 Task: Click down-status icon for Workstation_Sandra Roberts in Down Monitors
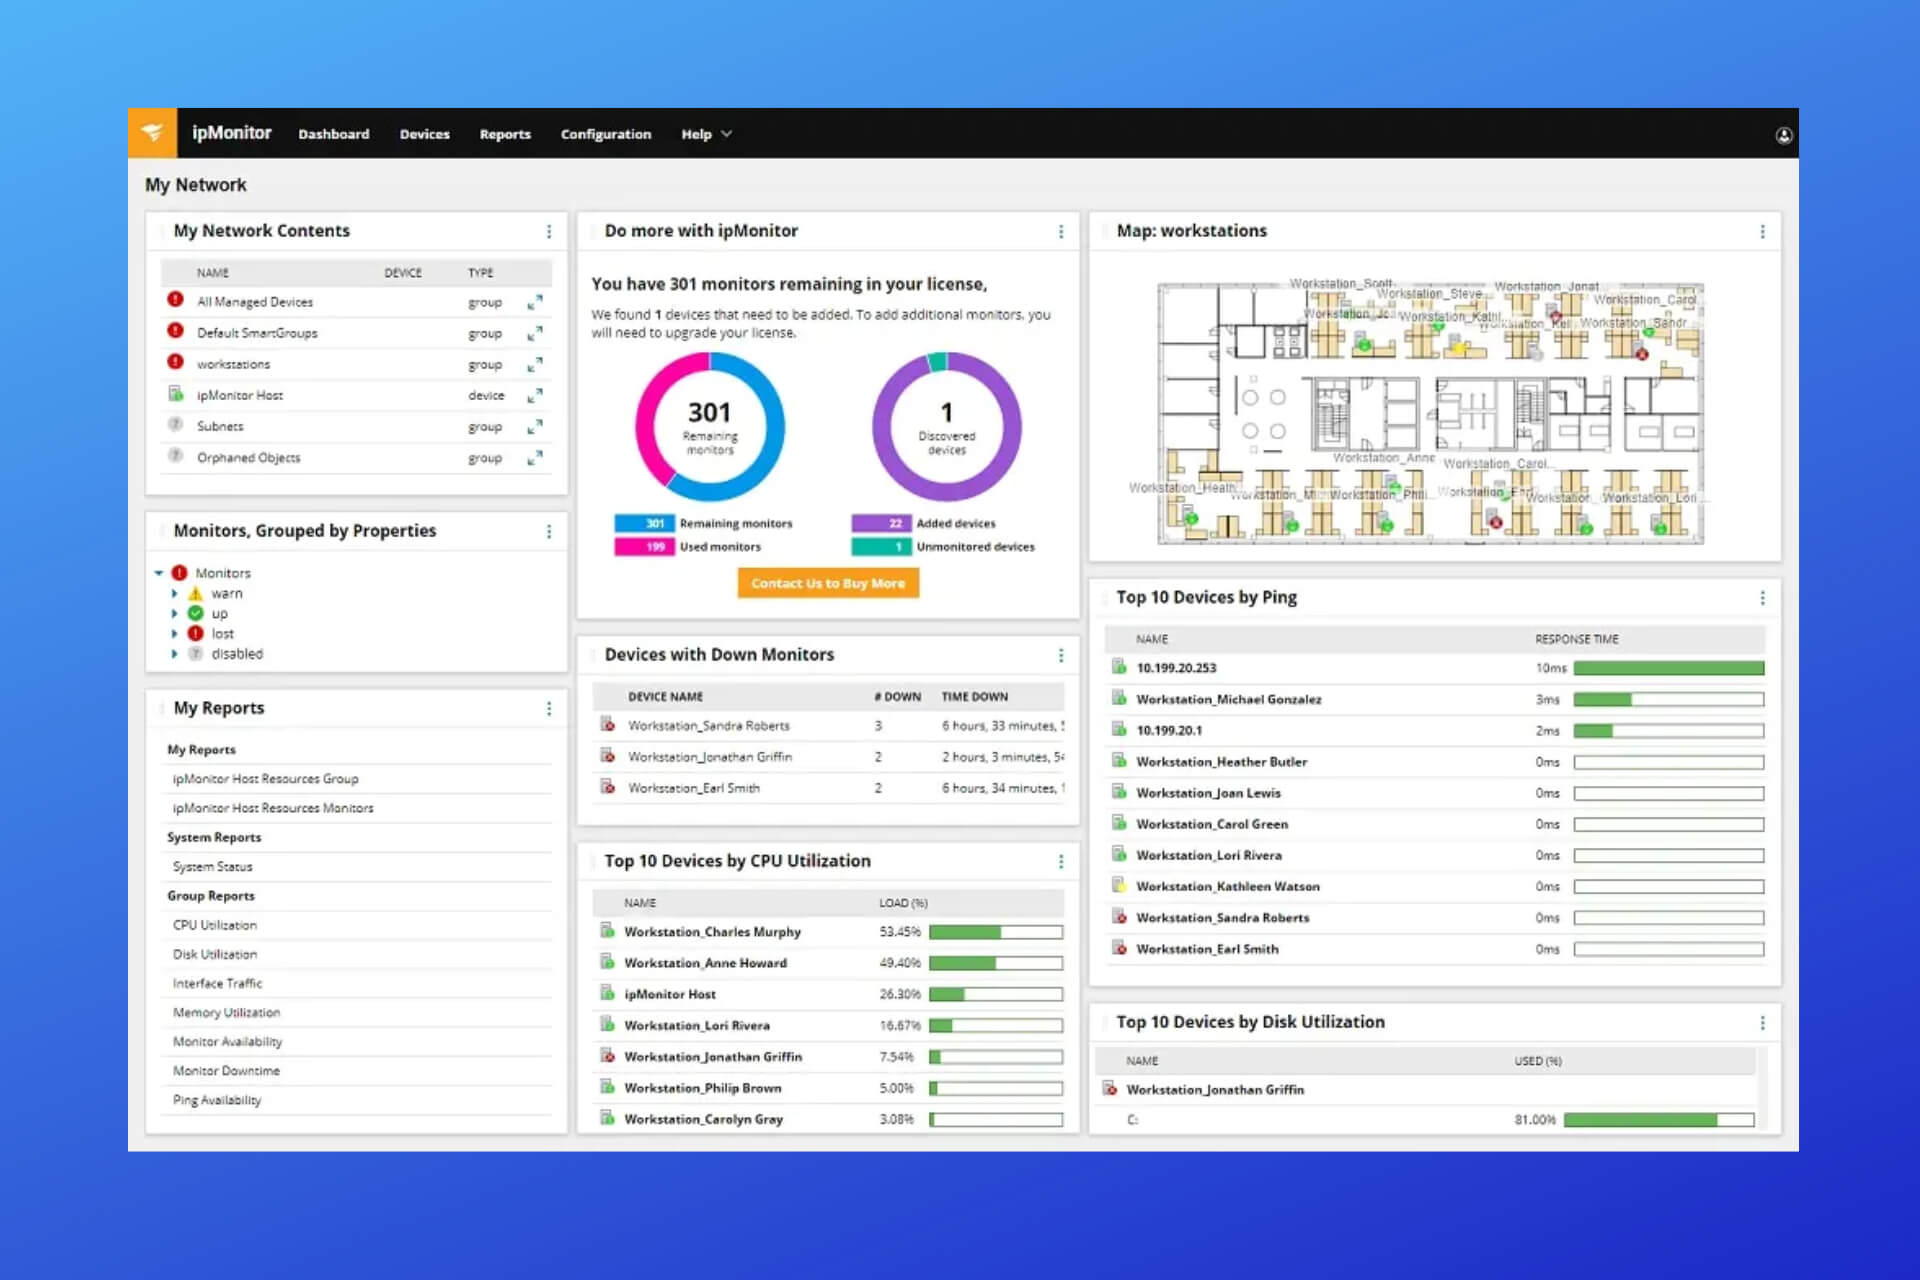coord(607,724)
